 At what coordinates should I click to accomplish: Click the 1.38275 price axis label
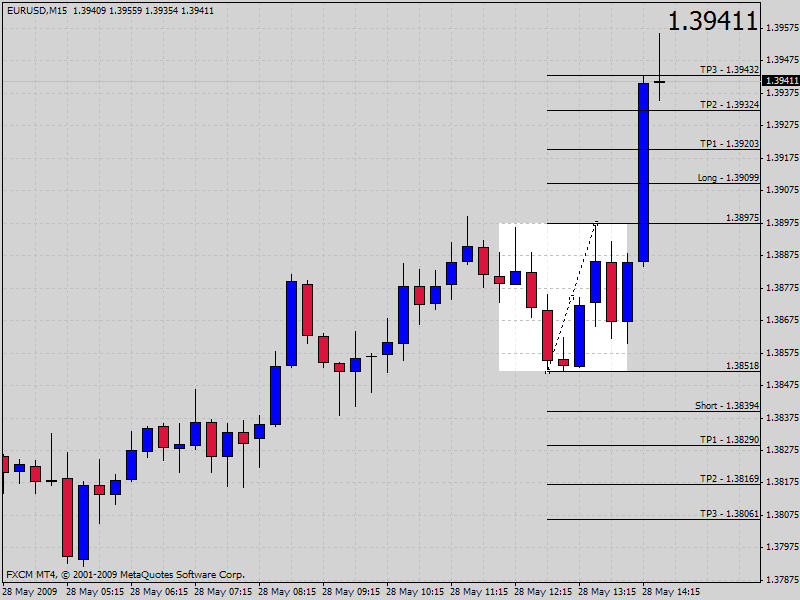782,449
